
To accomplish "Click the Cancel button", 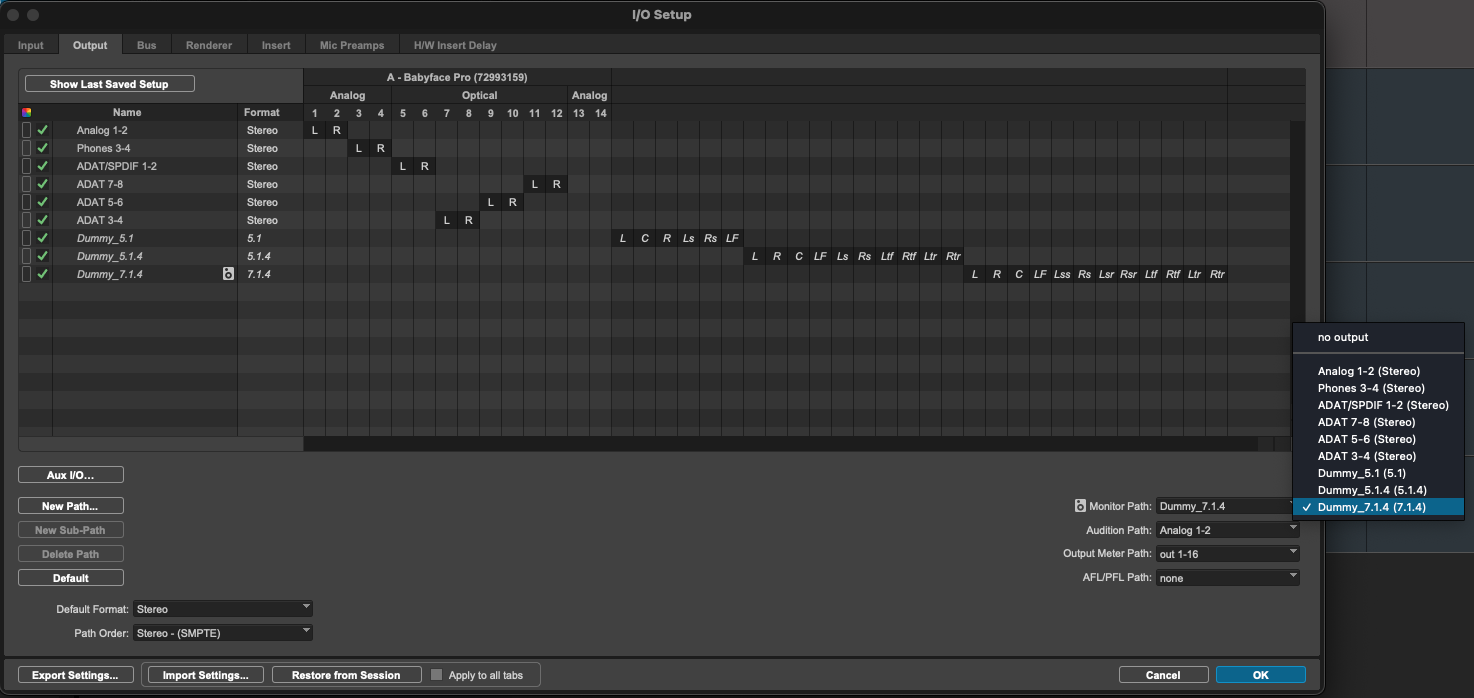I will [1163, 675].
